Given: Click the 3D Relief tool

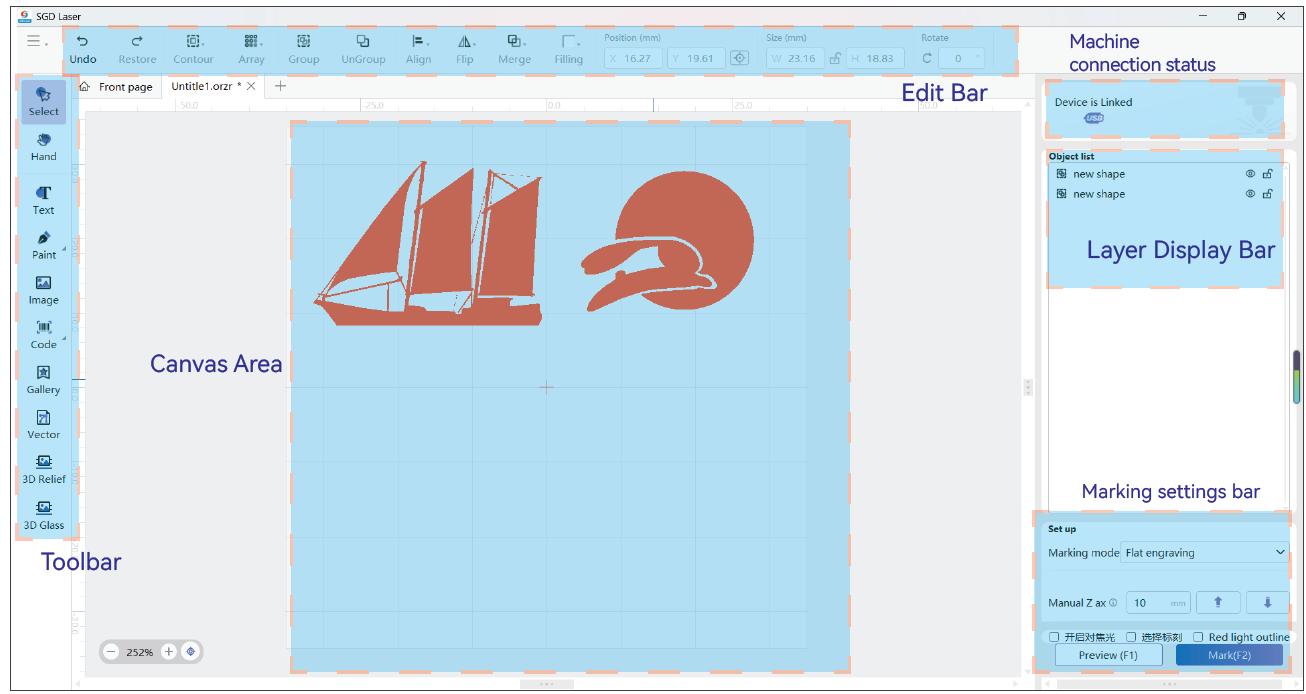Looking at the screenshot, I should click(43, 468).
